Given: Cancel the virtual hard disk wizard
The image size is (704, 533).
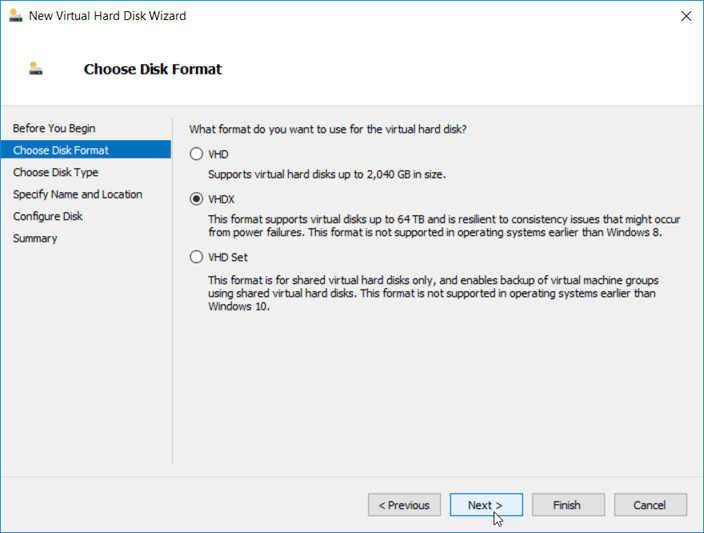Looking at the screenshot, I should coord(650,505).
